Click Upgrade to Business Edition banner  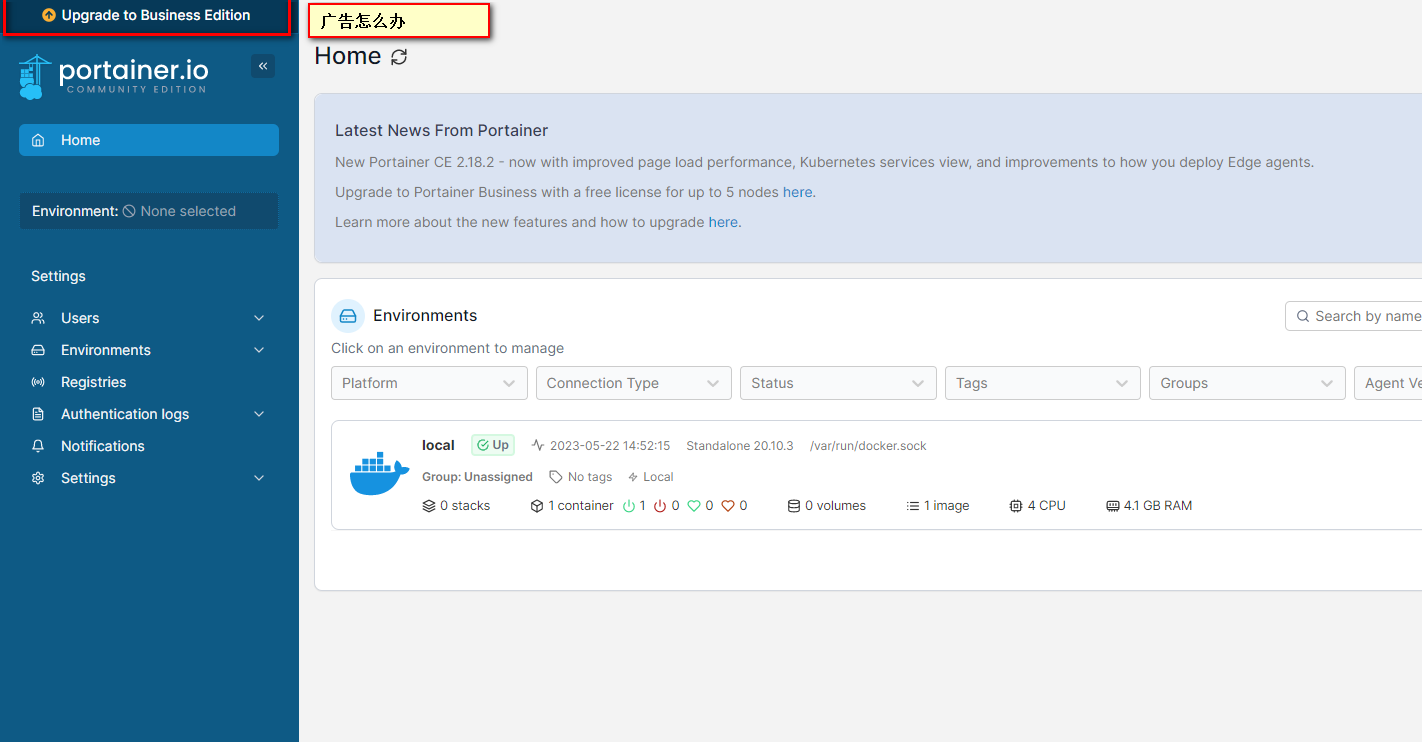pos(147,16)
